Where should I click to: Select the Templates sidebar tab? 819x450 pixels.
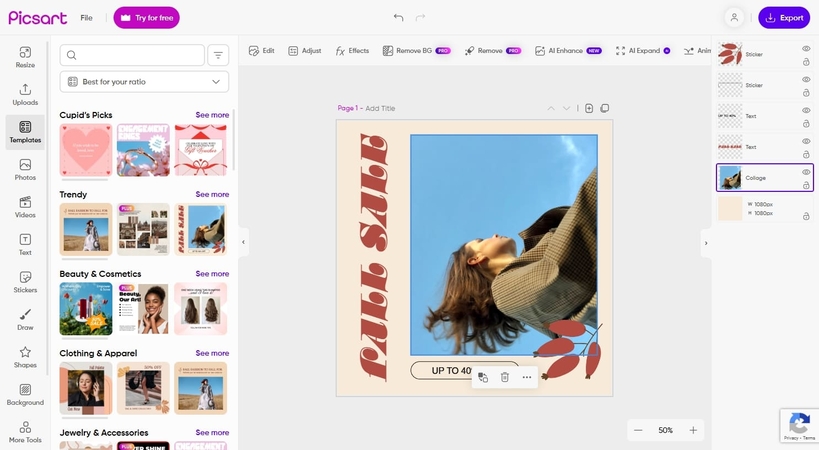(25, 133)
